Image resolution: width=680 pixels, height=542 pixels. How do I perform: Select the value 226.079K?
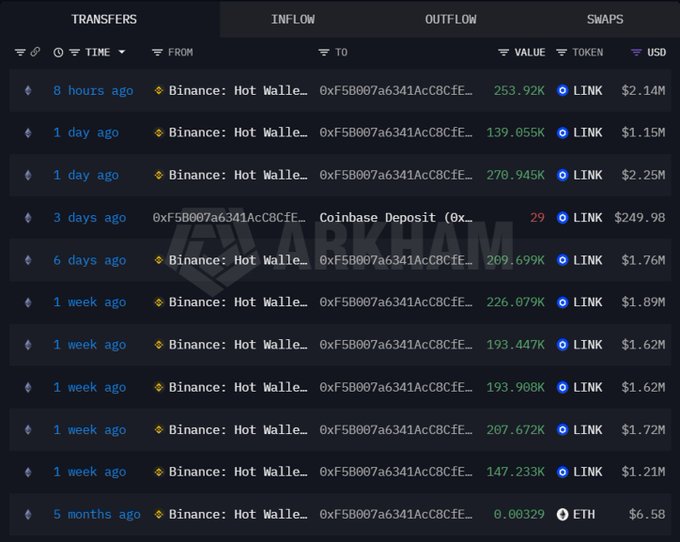[515, 302]
